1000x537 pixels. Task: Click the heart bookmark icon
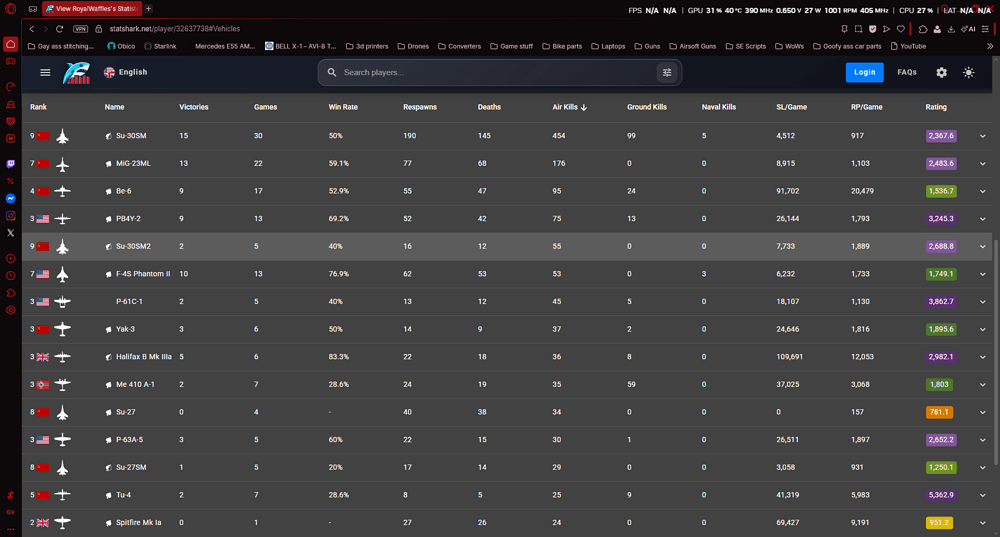[x=901, y=29]
